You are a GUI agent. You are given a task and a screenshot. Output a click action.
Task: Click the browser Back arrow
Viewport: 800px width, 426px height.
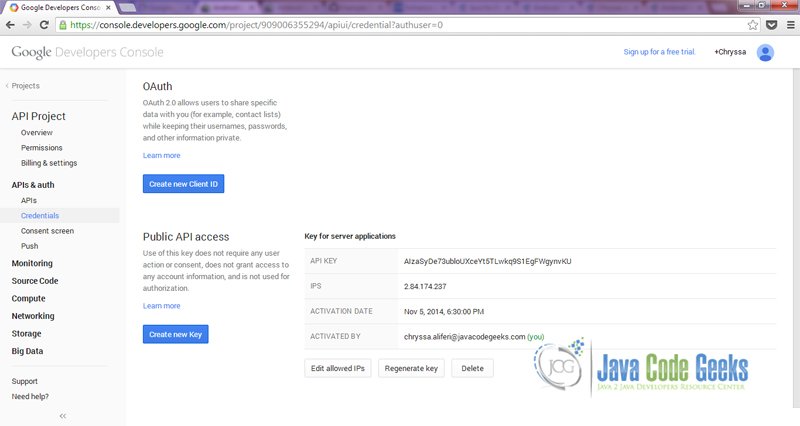[x=10, y=25]
